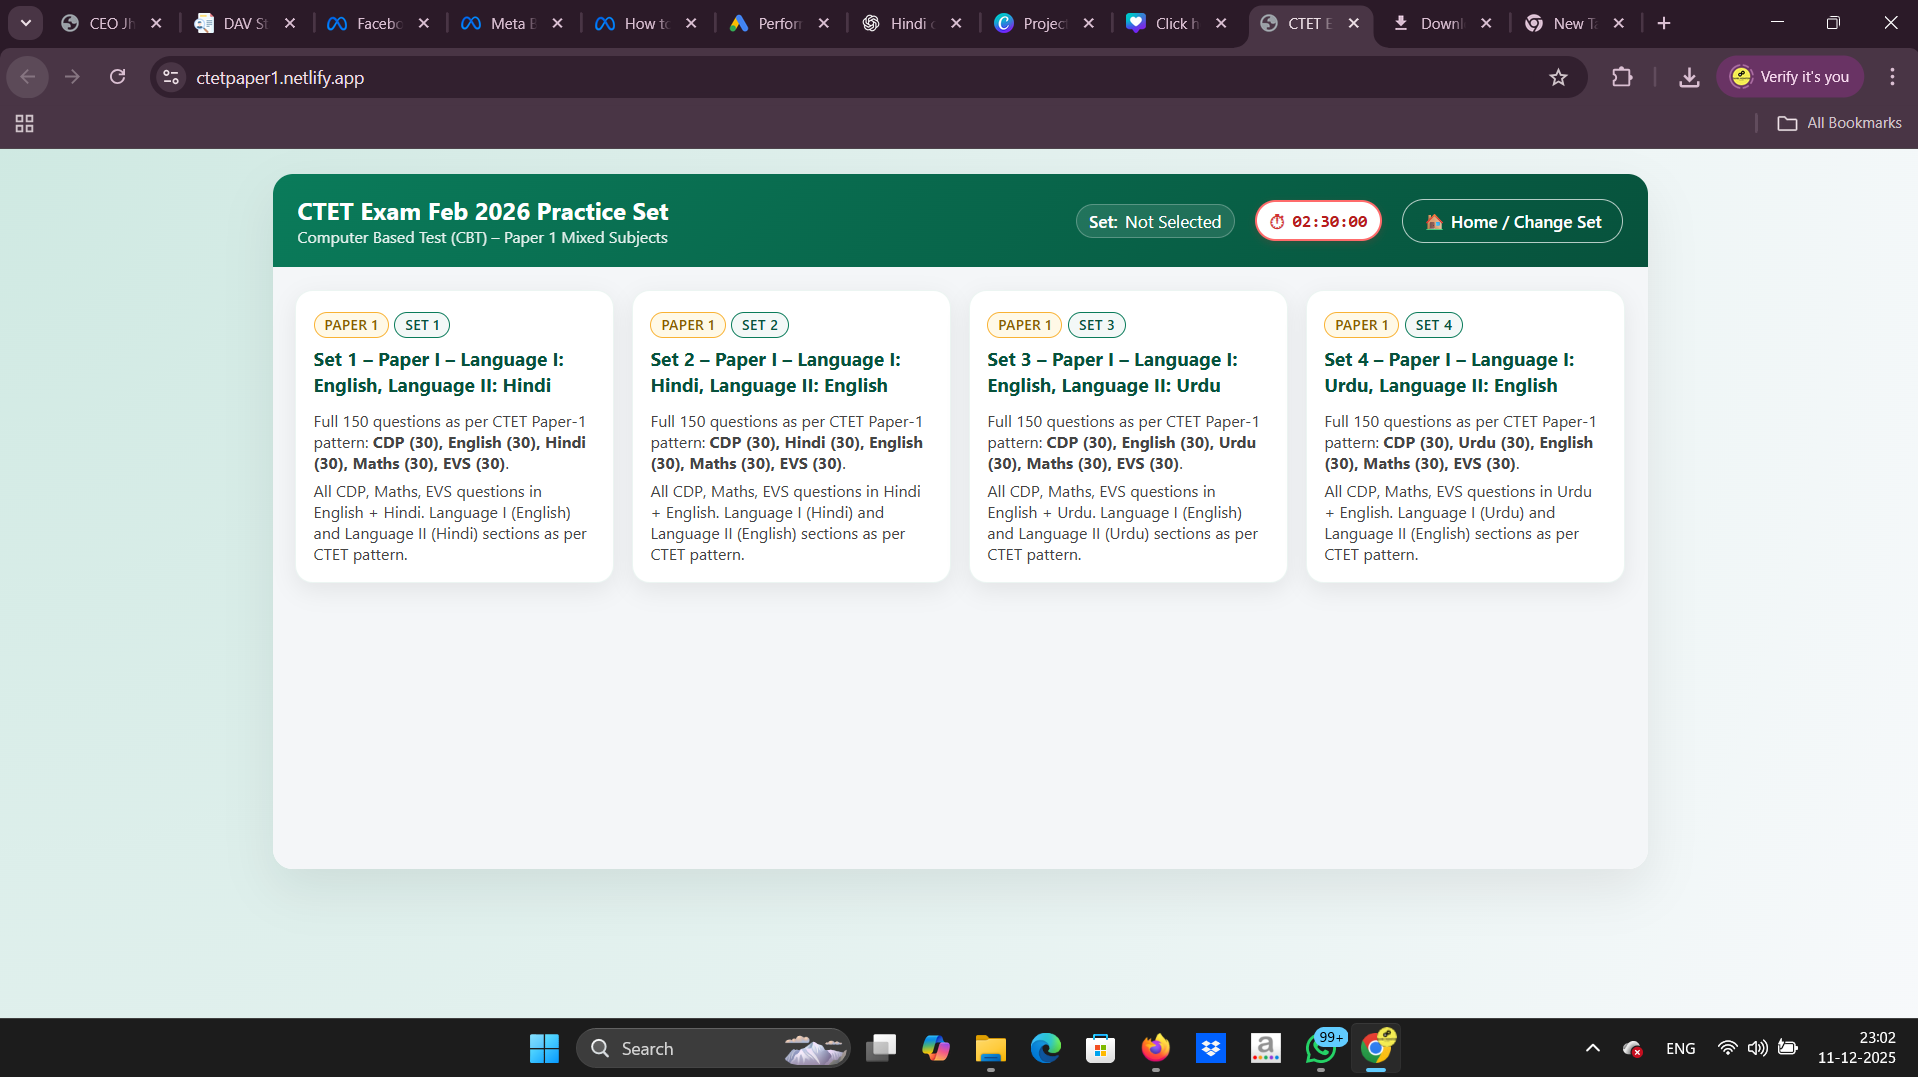Click the Home / Change Set button

point(1511,222)
